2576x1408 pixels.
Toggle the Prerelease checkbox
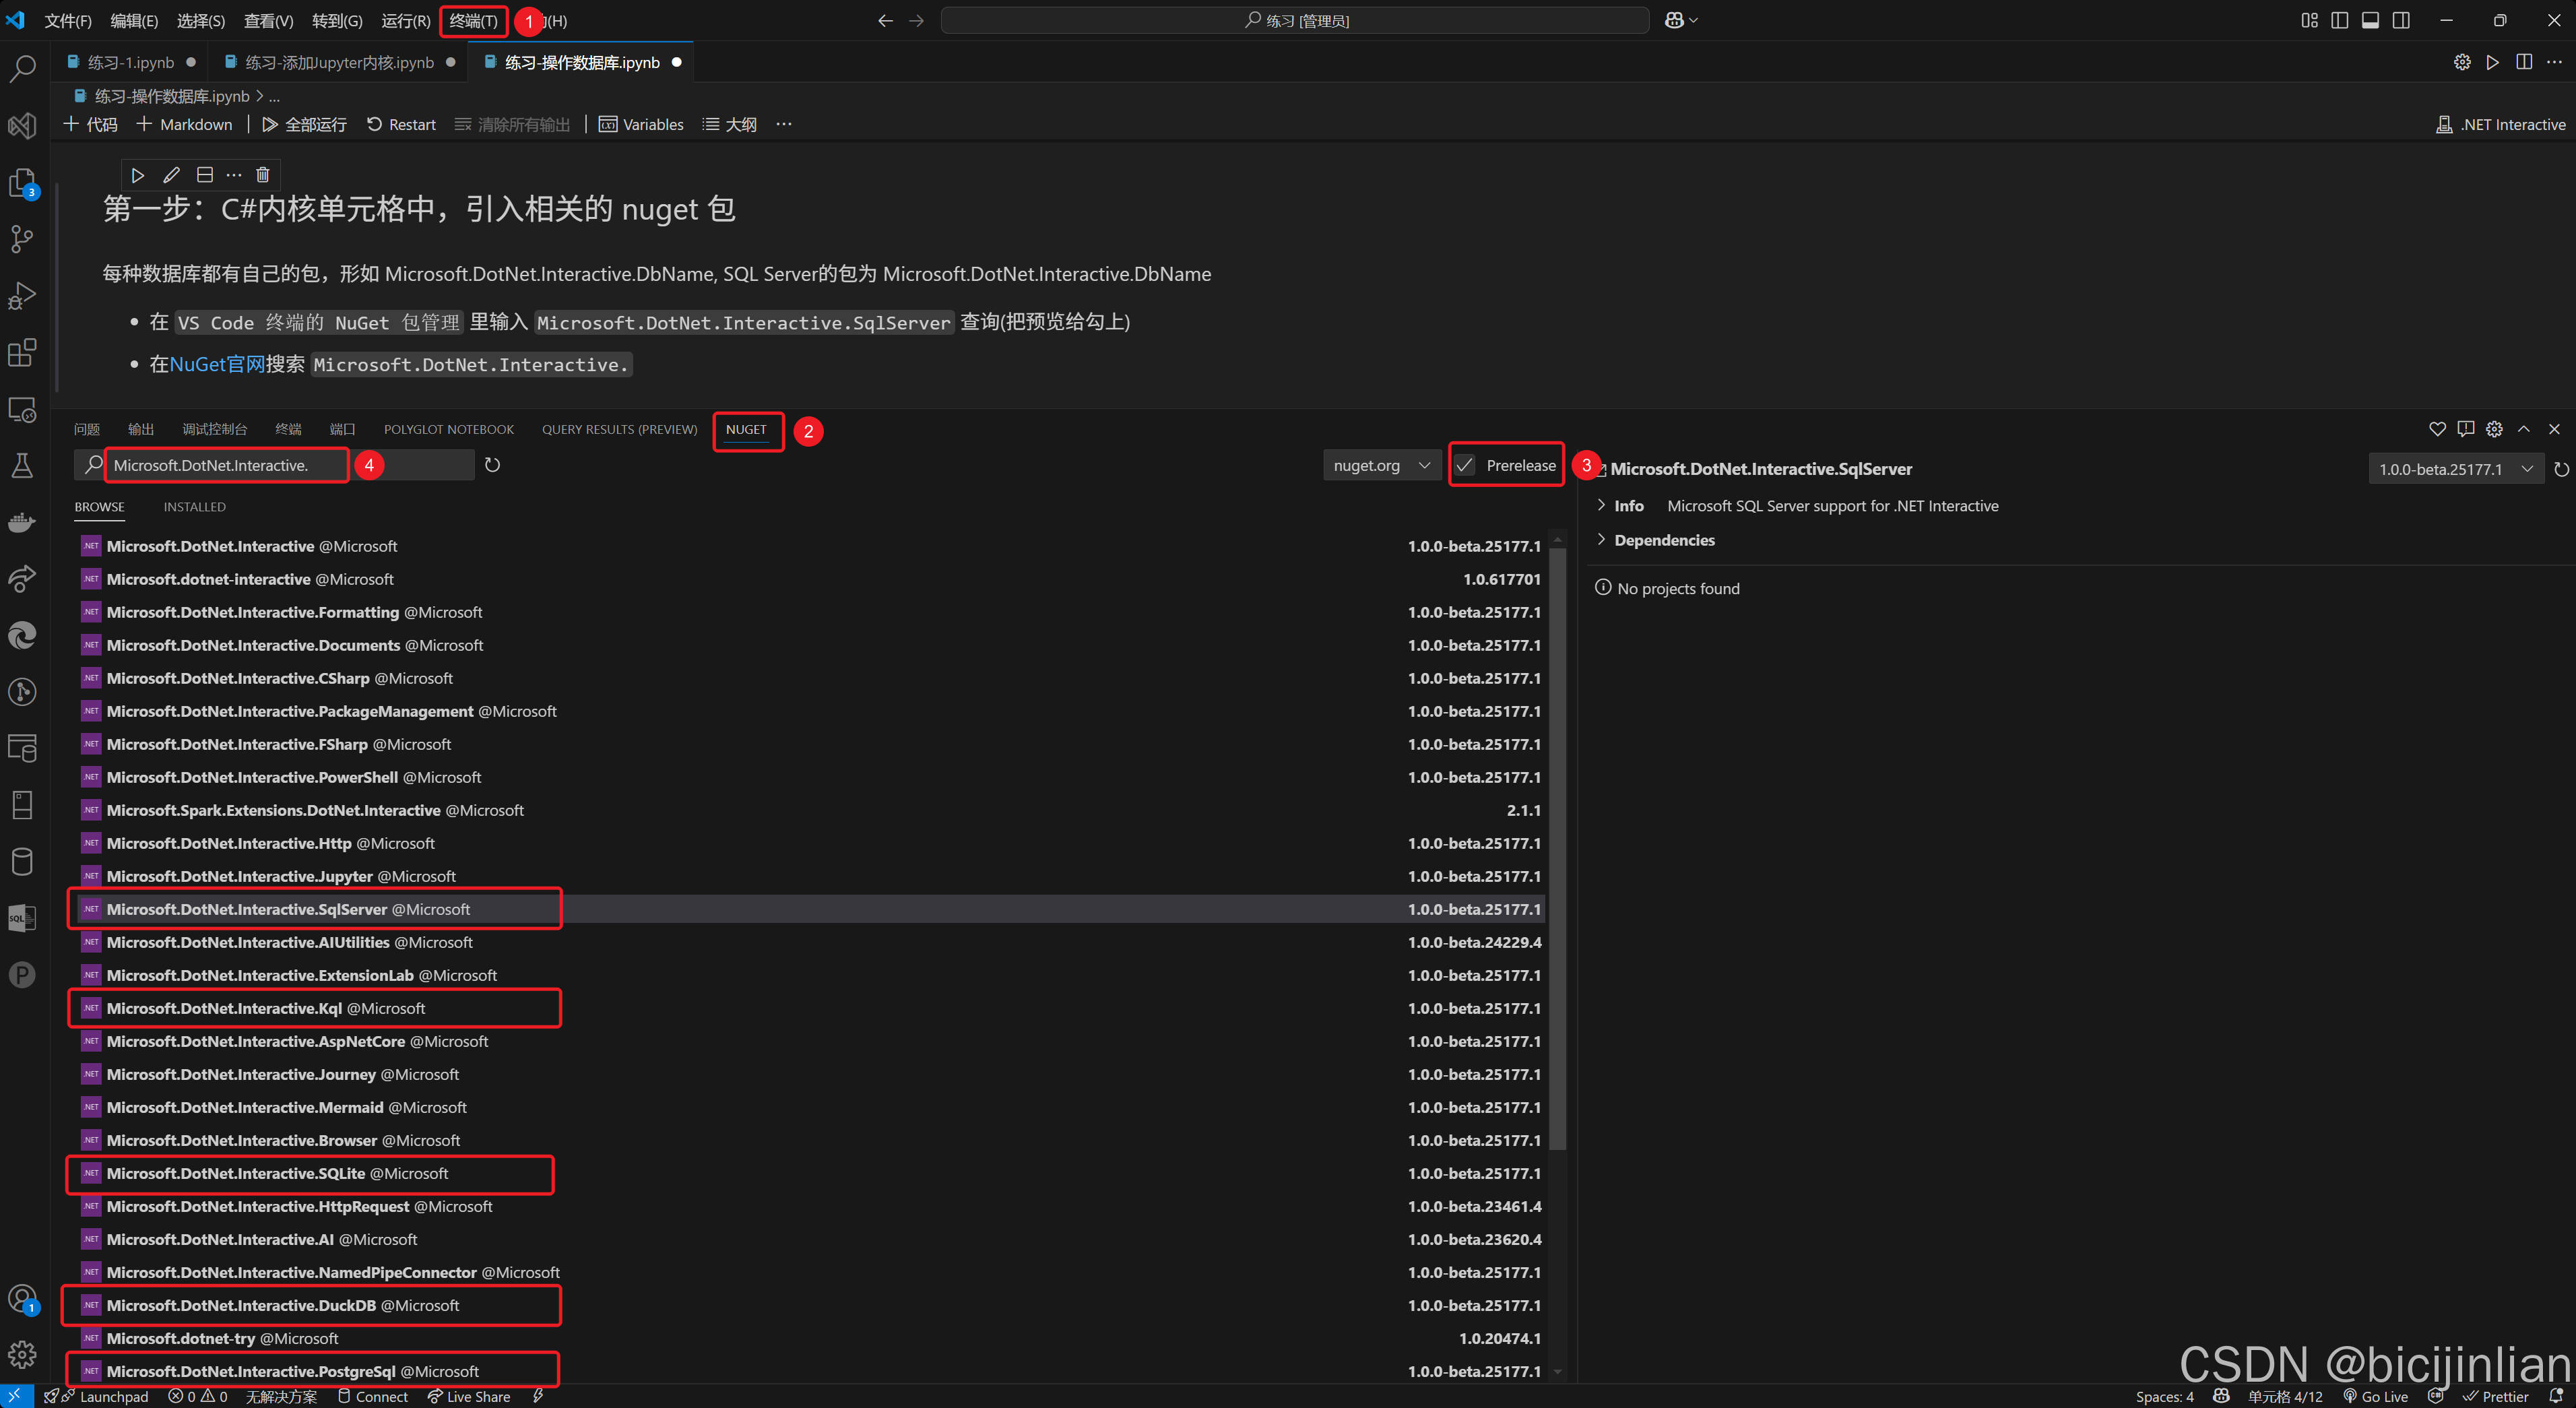pyautogui.click(x=1465, y=465)
